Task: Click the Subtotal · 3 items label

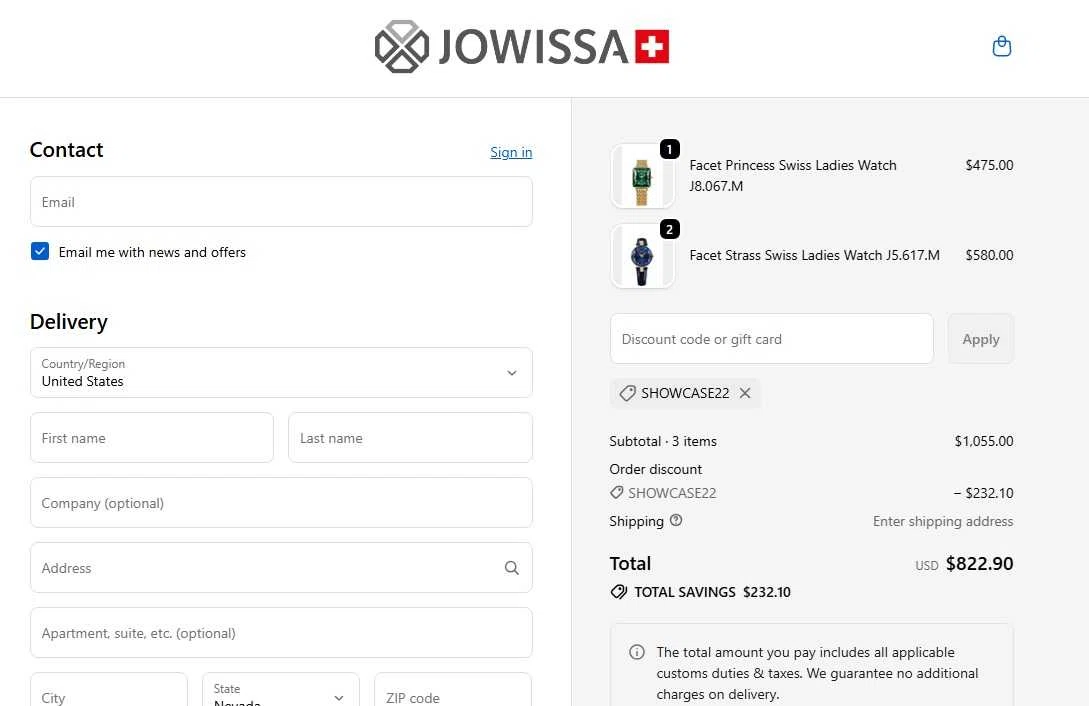Action: [663, 442]
